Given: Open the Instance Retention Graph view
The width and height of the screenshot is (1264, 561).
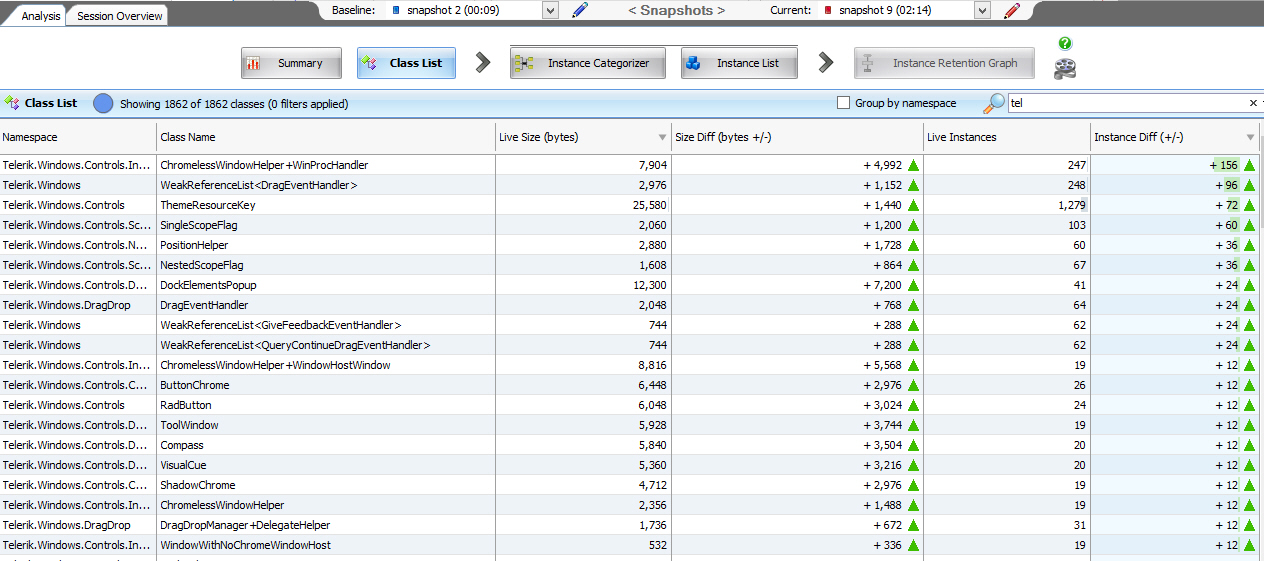Looking at the screenshot, I should pyautogui.click(x=944, y=63).
